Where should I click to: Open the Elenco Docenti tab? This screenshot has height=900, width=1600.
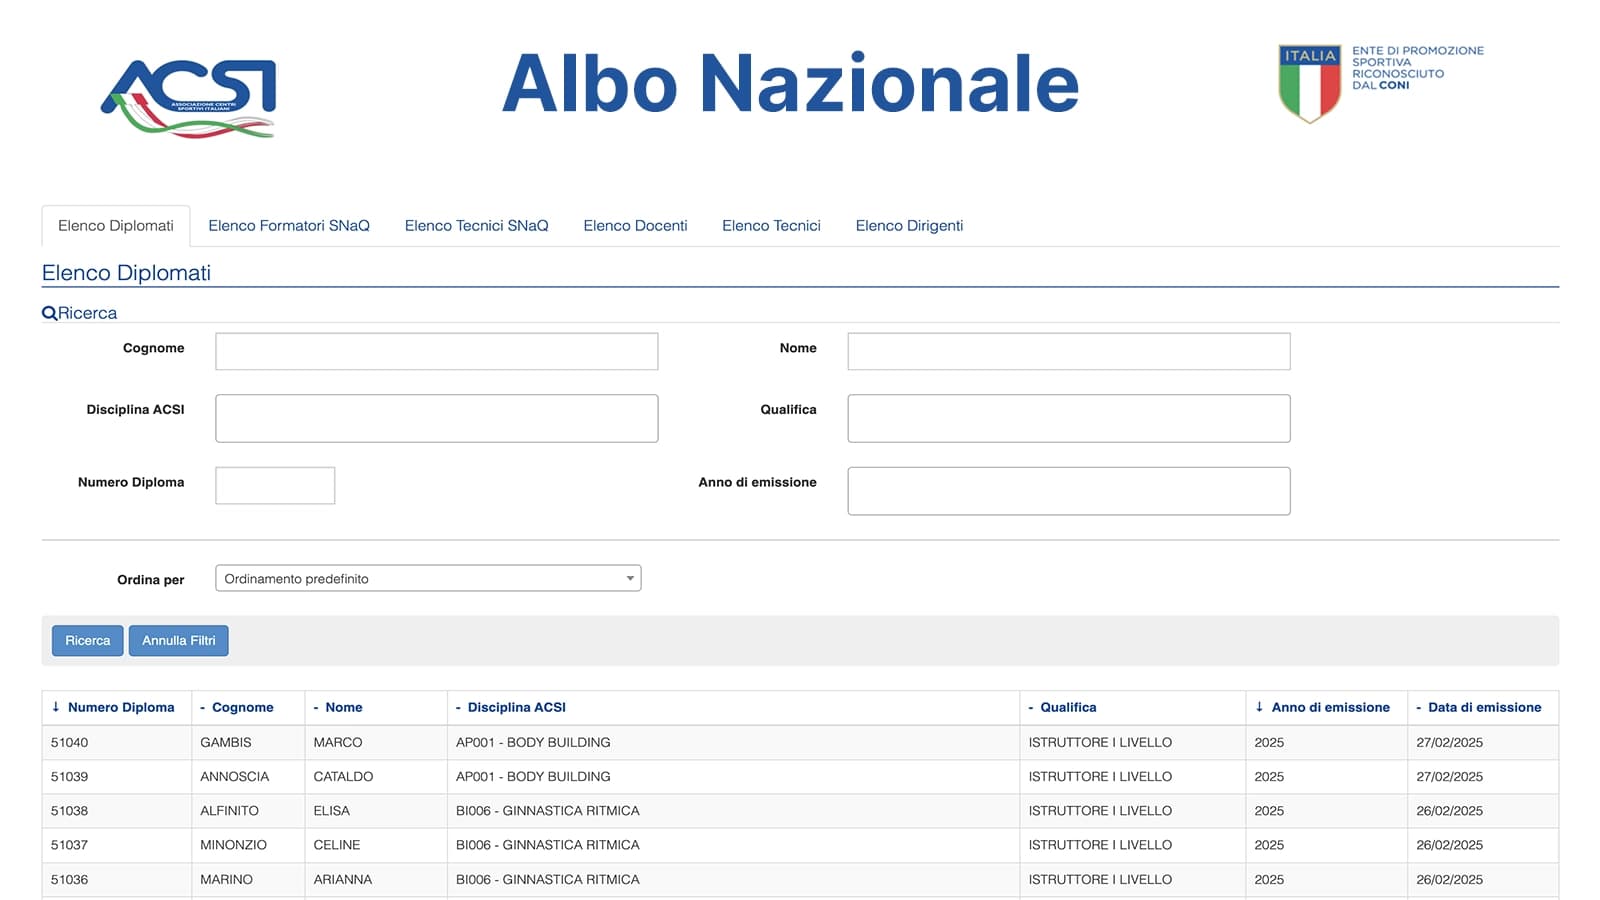(x=635, y=226)
